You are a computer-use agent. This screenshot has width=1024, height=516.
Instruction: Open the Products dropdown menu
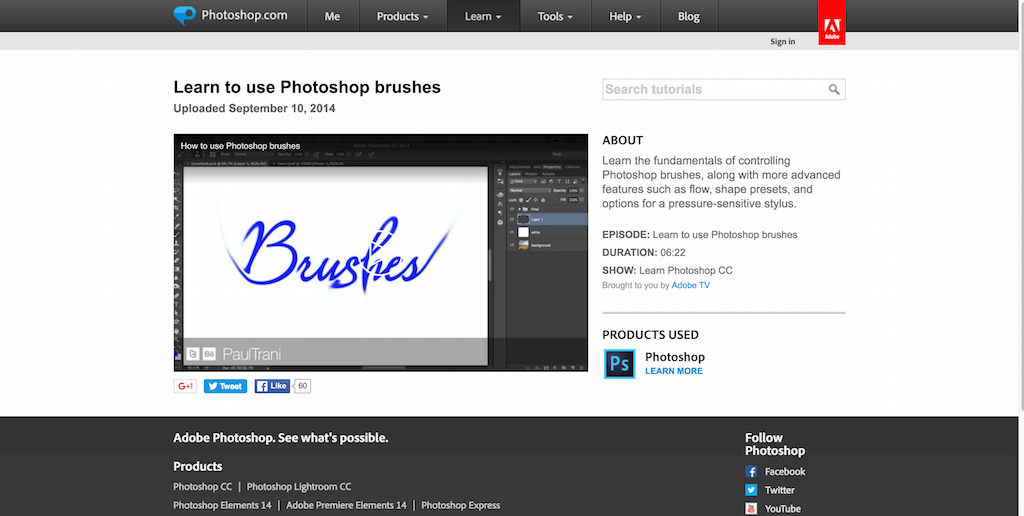tap(402, 16)
